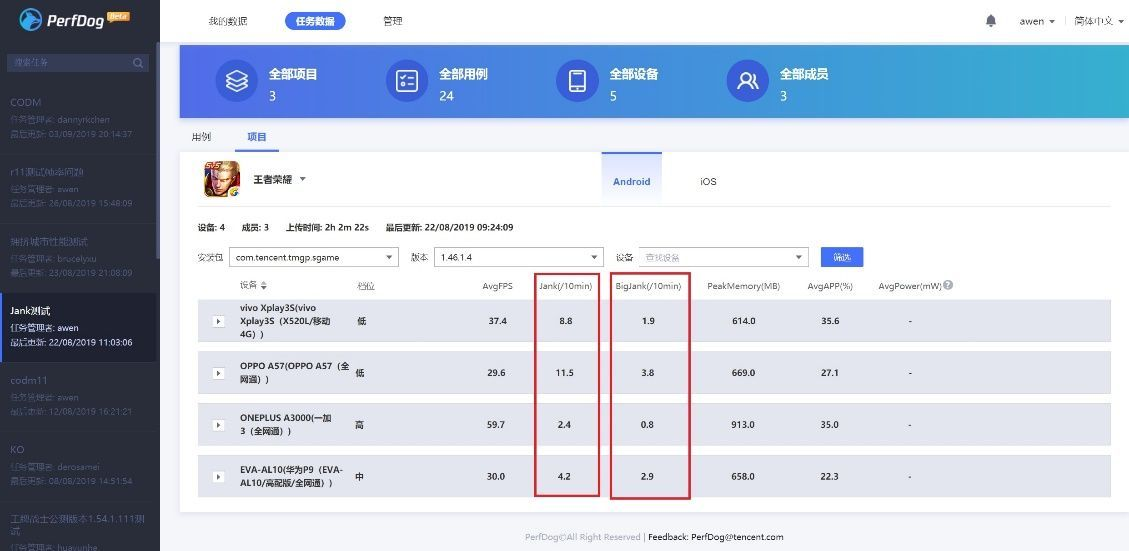Viewport: 1129px width, 551px height.
Task: Click the 全部成员 people icon
Action: pos(747,82)
